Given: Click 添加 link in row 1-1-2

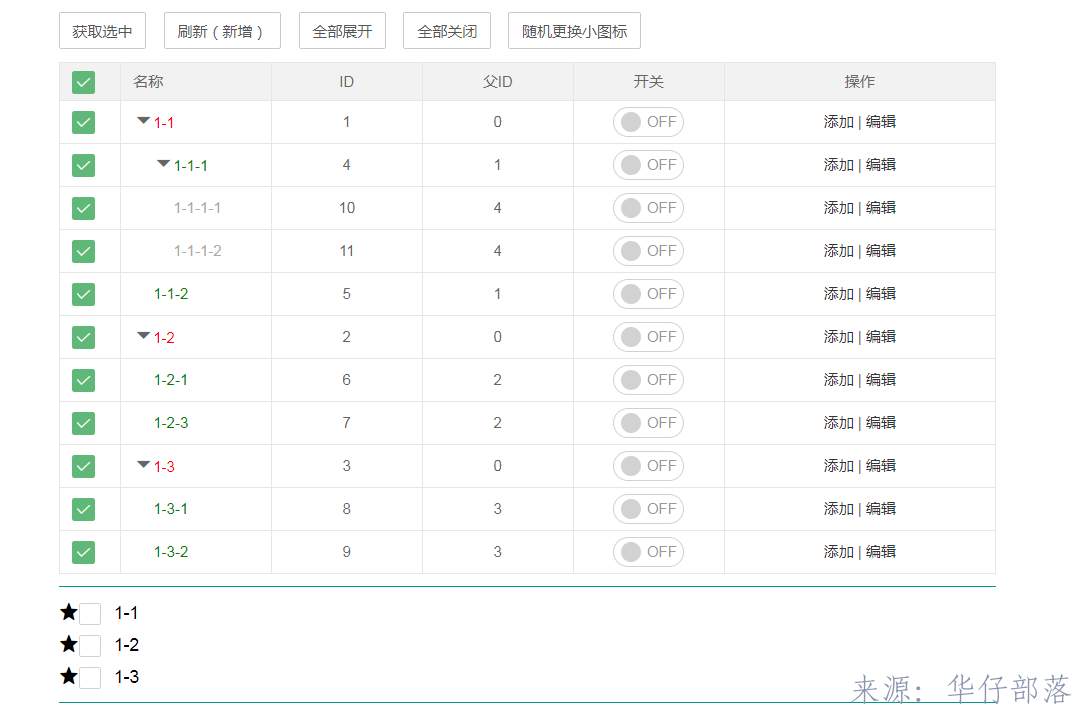Looking at the screenshot, I should [x=838, y=294].
